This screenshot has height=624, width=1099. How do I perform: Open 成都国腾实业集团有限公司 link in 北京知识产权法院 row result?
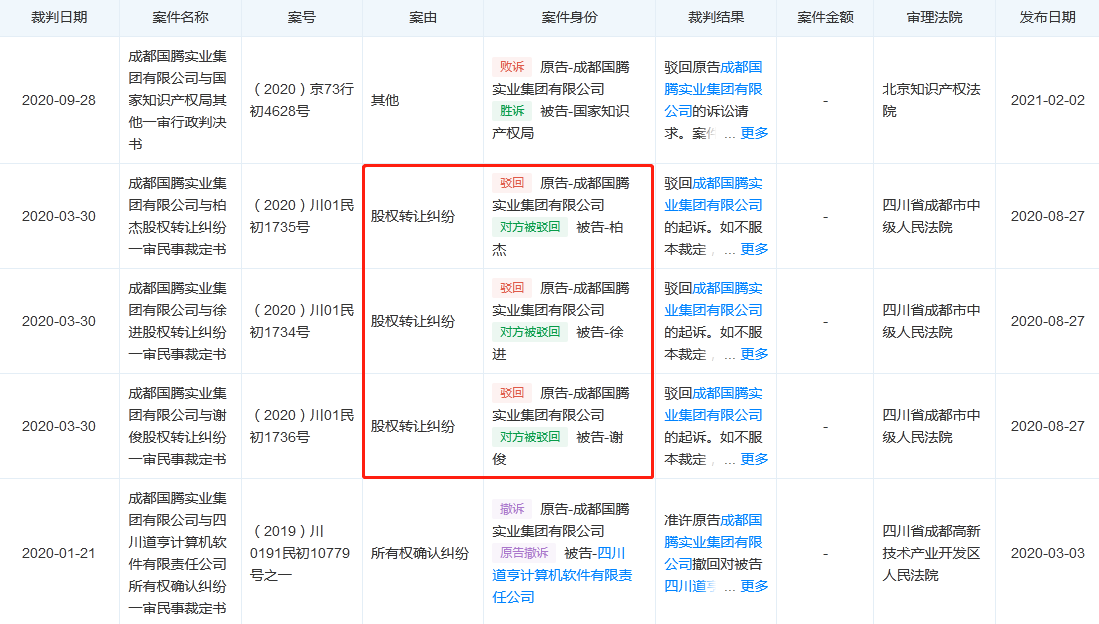[x=714, y=89]
